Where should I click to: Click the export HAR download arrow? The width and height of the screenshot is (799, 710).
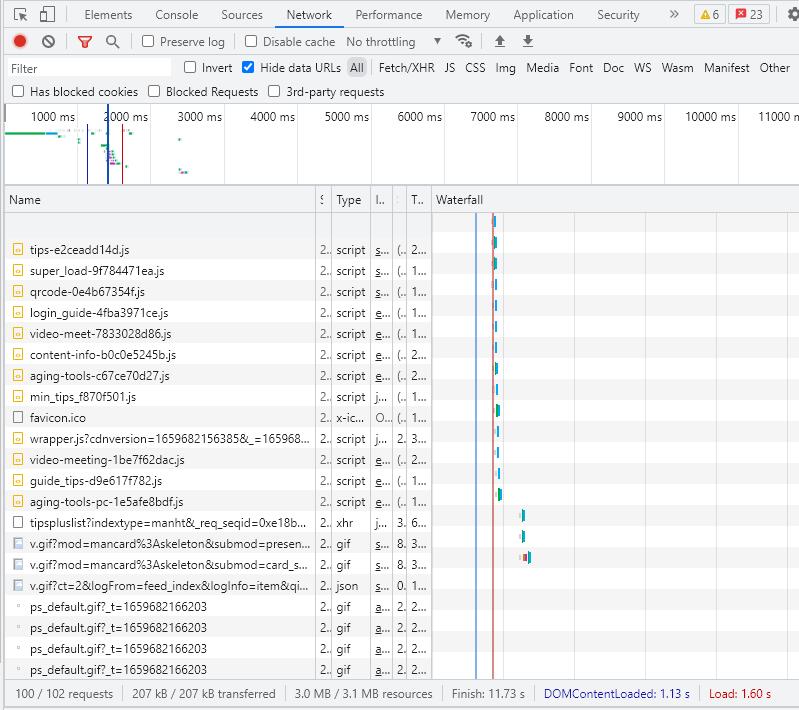pyautogui.click(x=528, y=42)
